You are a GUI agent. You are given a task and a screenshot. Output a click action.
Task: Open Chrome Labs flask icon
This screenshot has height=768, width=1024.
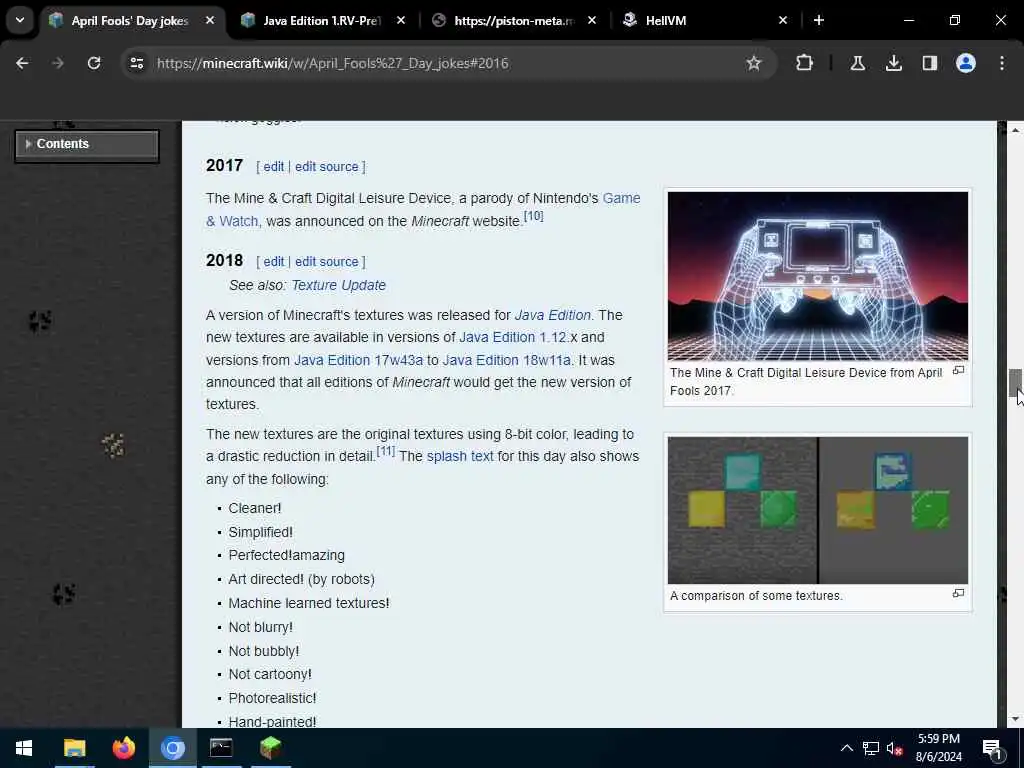(x=857, y=63)
